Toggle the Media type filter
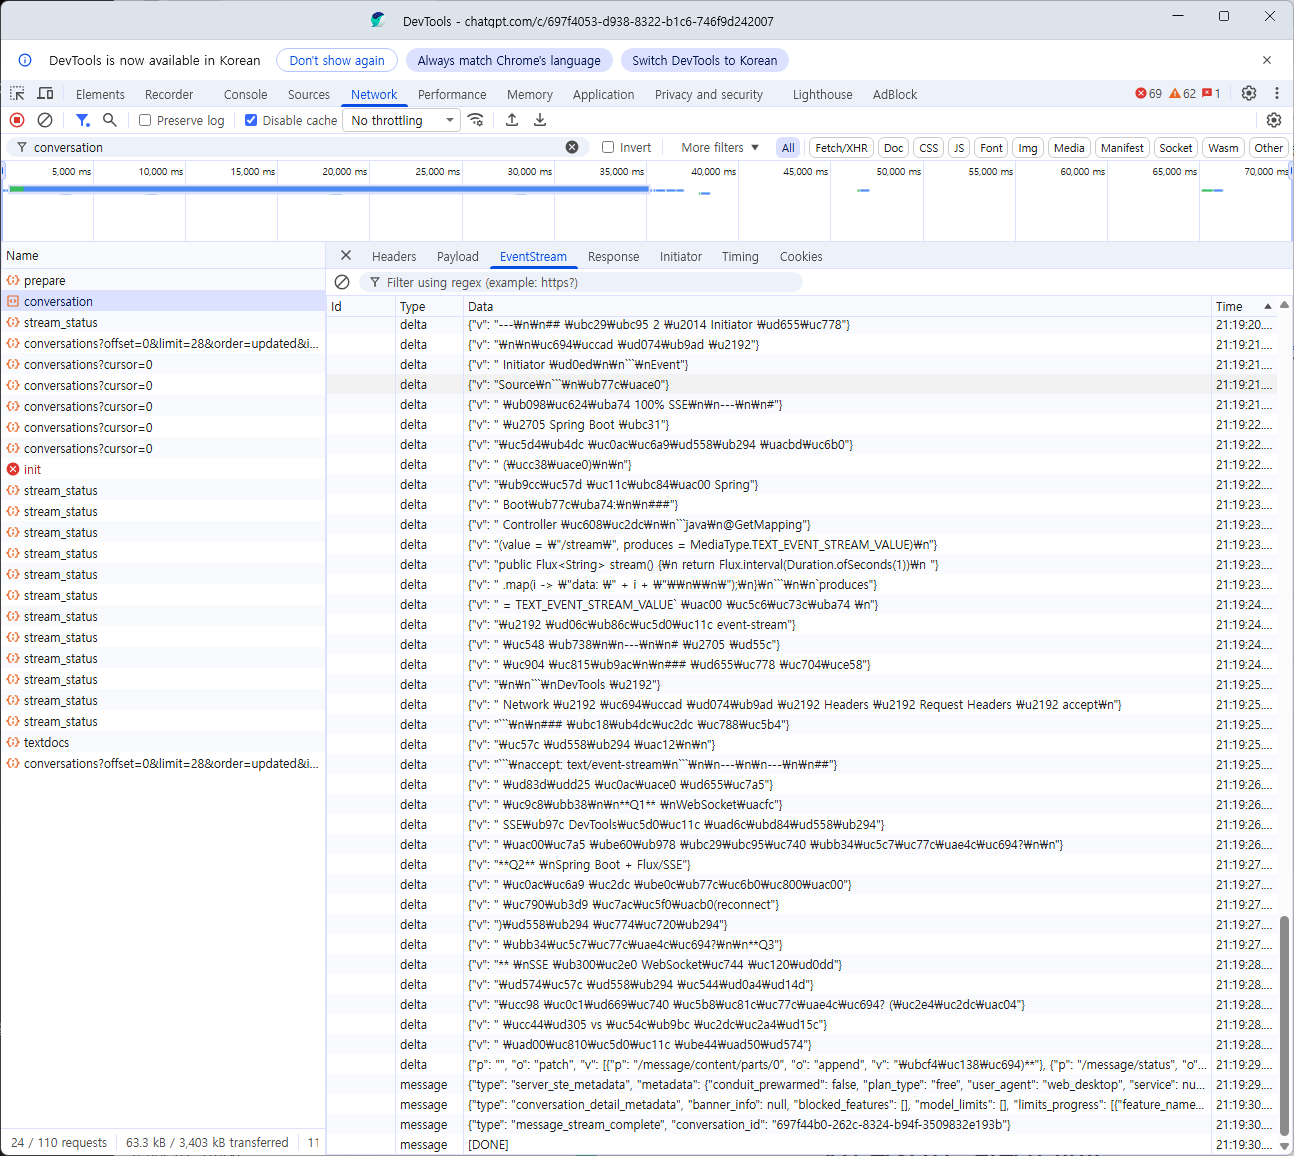 click(1069, 148)
